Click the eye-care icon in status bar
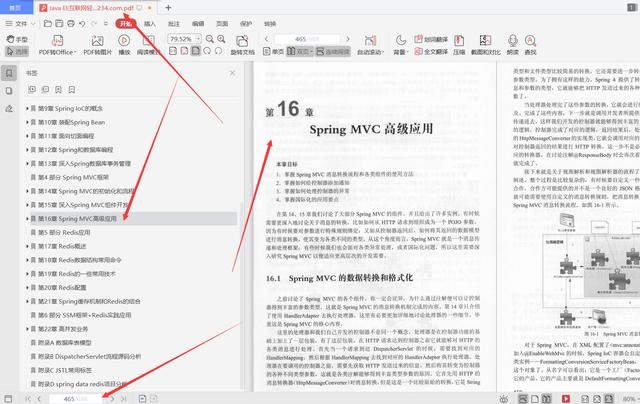The image size is (640, 404). (504, 399)
